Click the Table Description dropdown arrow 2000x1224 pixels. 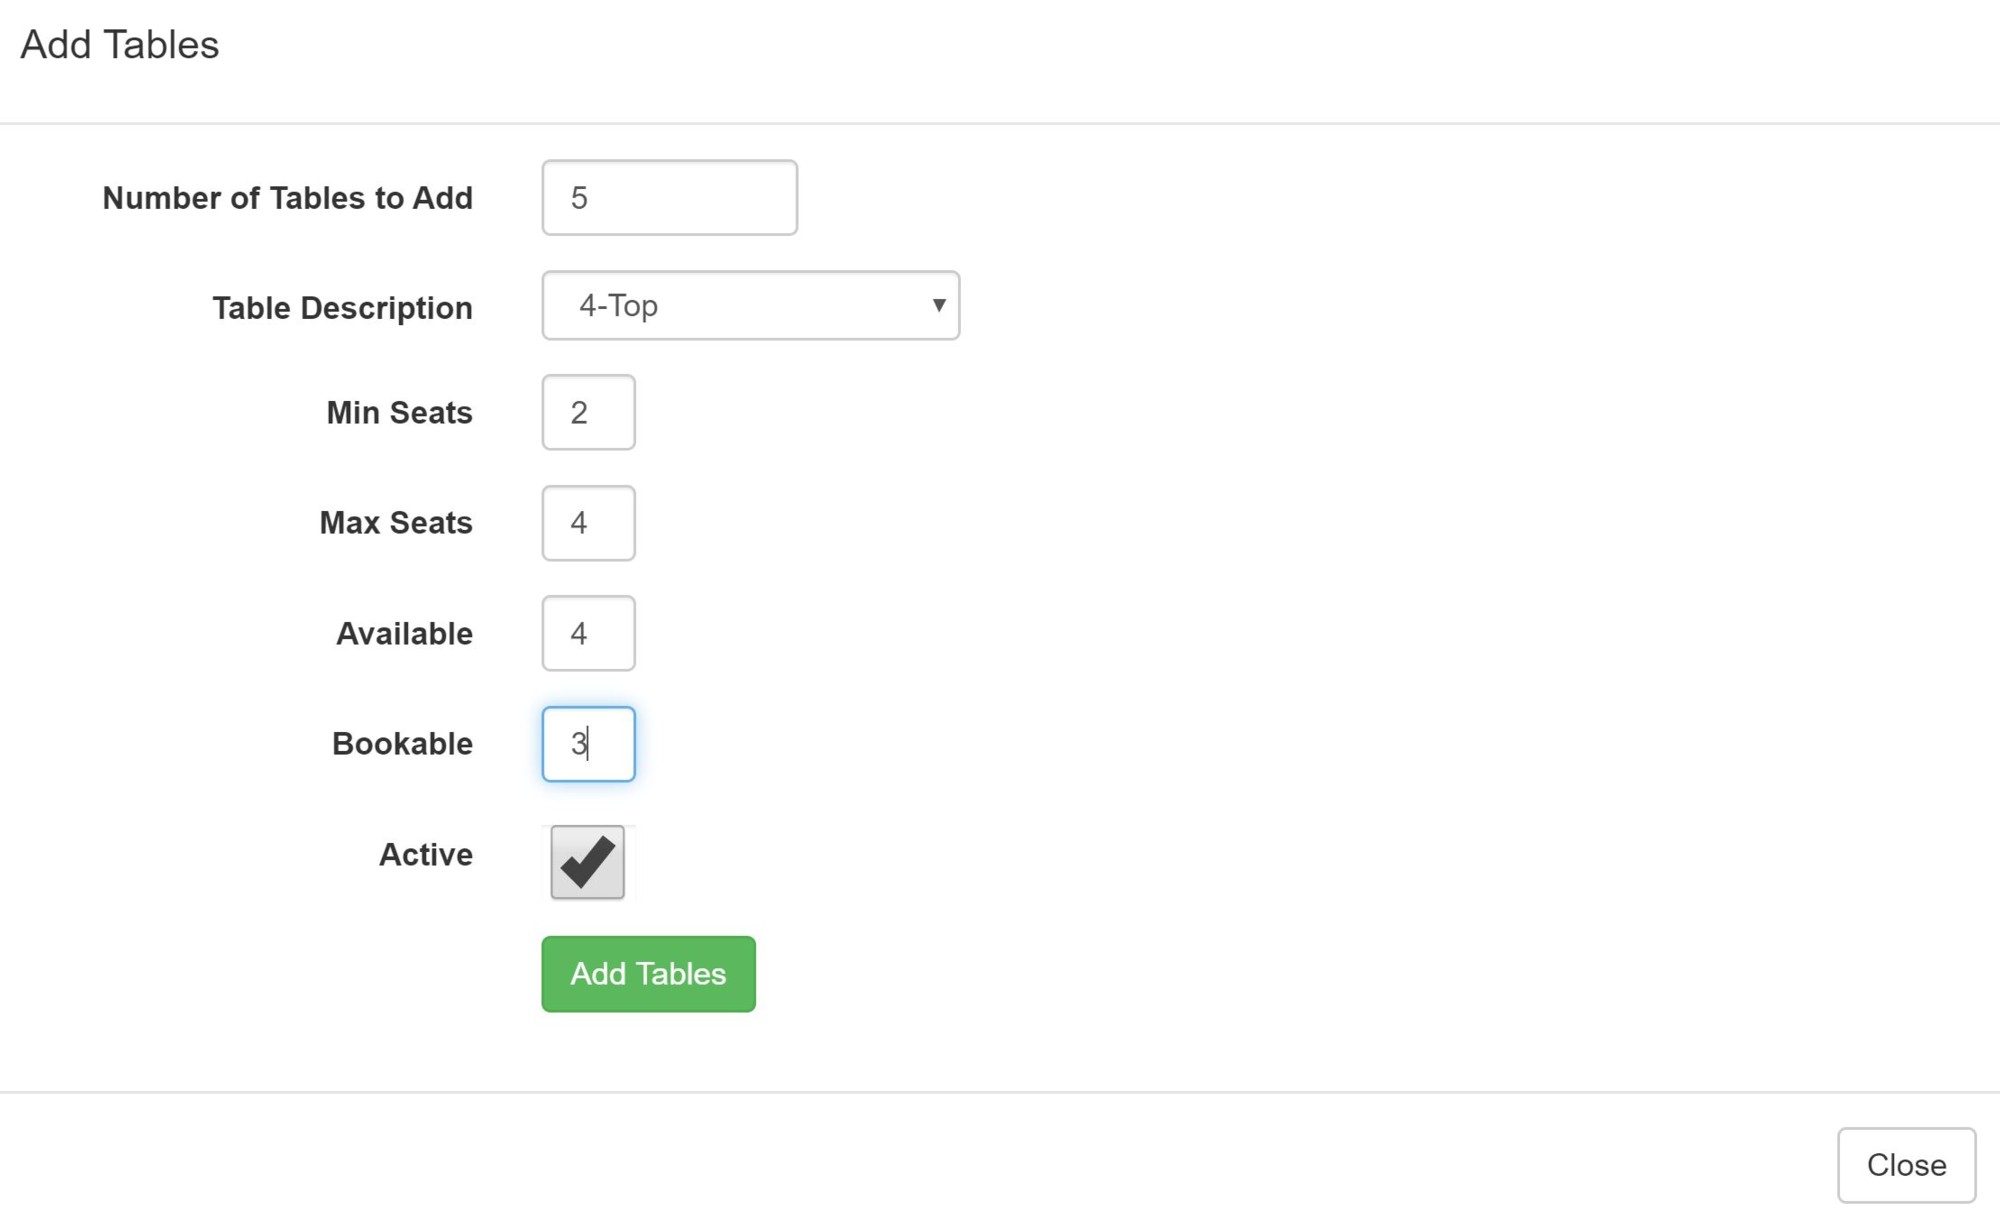coord(938,306)
